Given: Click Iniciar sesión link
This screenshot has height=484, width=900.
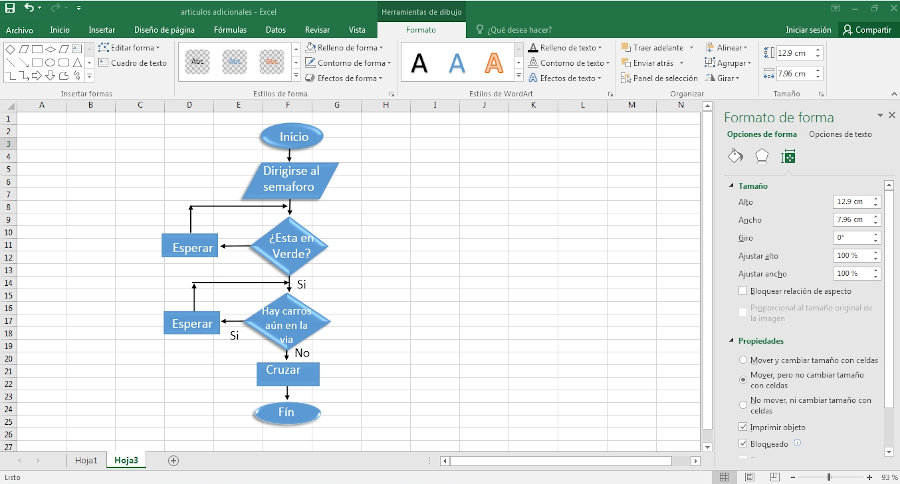Looking at the screenshot, I should tap(808, 30).
